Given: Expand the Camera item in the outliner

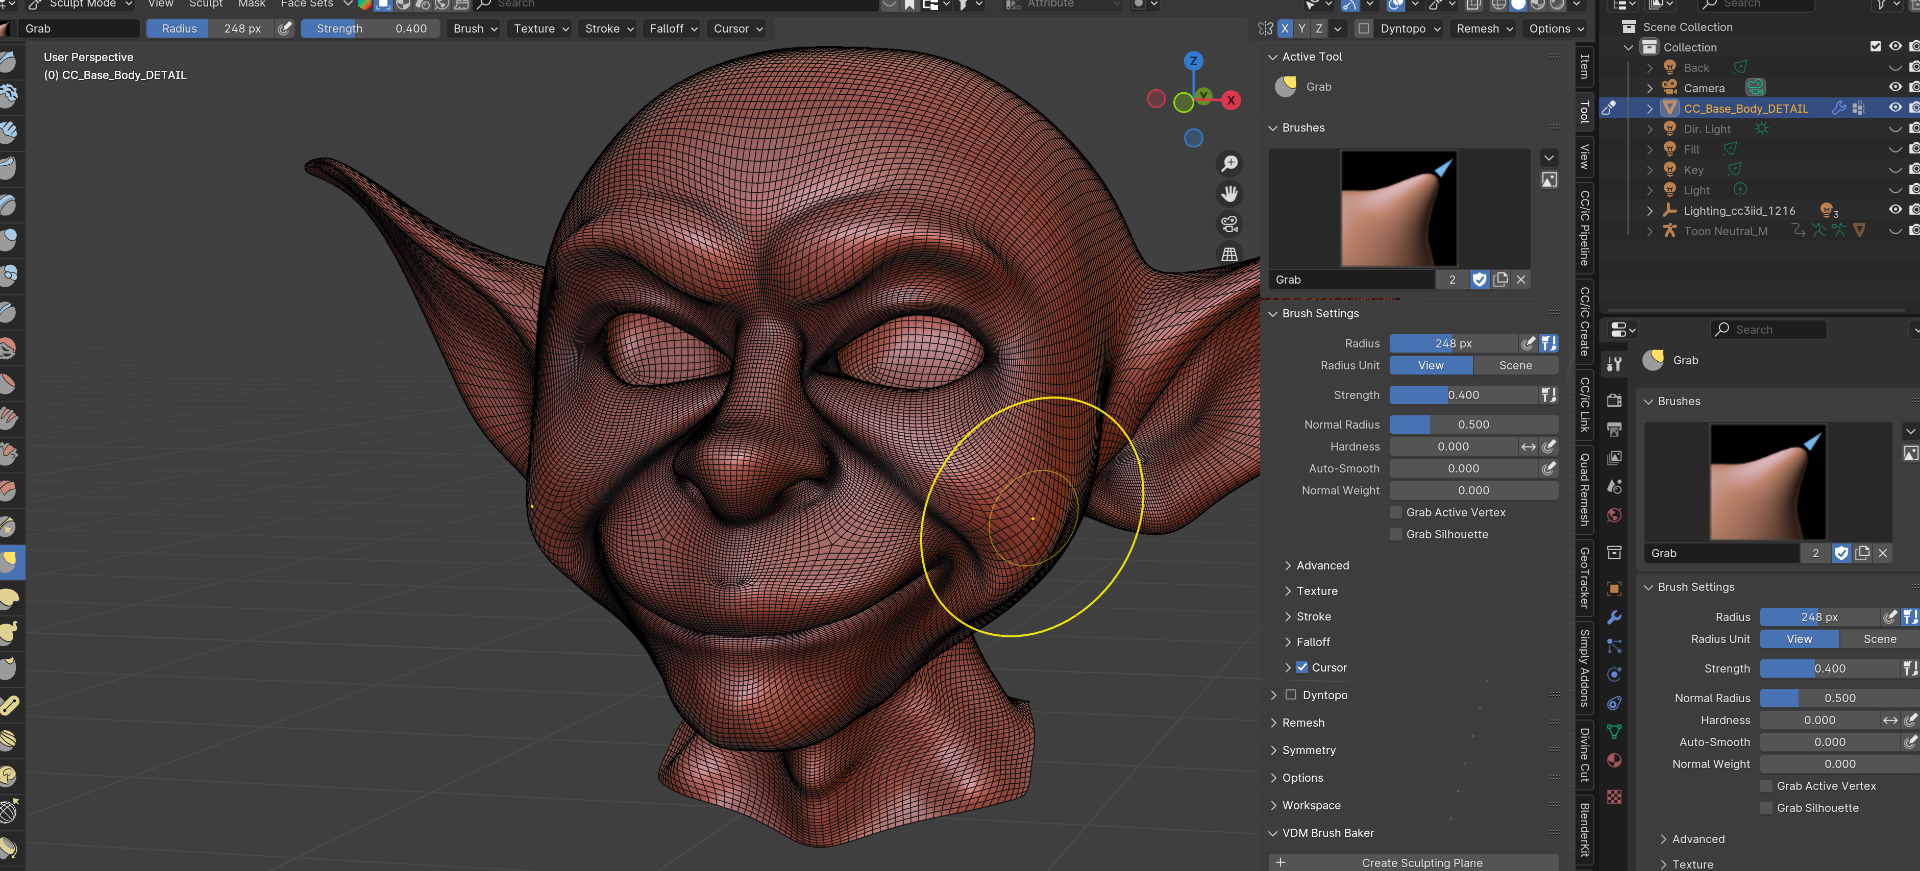Looking at the screenshot, I should 1649,88.
